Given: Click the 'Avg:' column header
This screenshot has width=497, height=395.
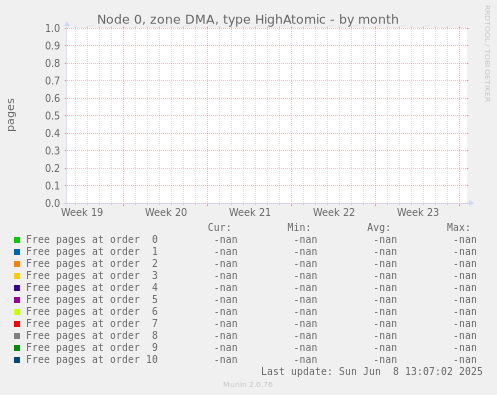Looking at the screenshot, I should 379,228.
